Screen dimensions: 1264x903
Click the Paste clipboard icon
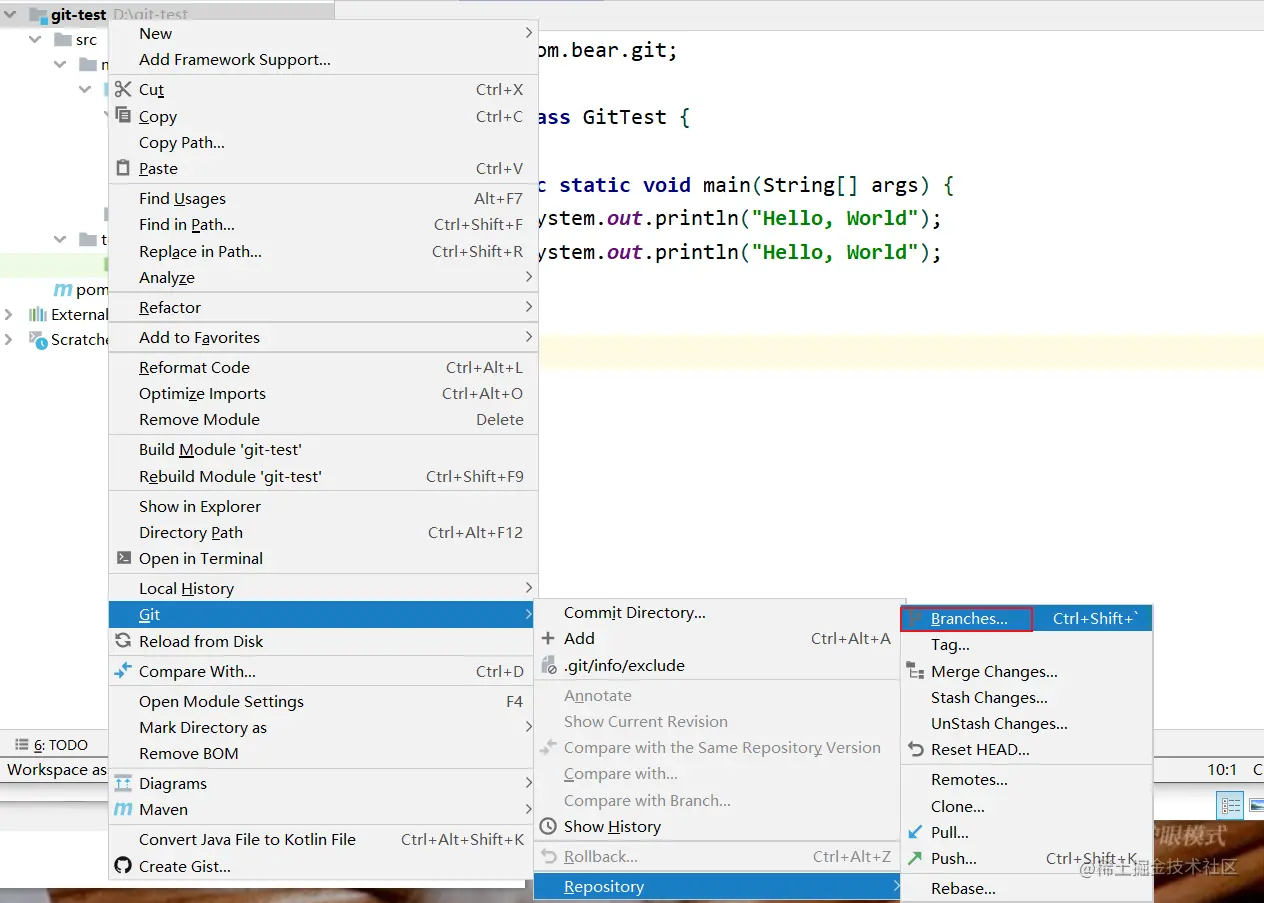click(x=123, y=168)
